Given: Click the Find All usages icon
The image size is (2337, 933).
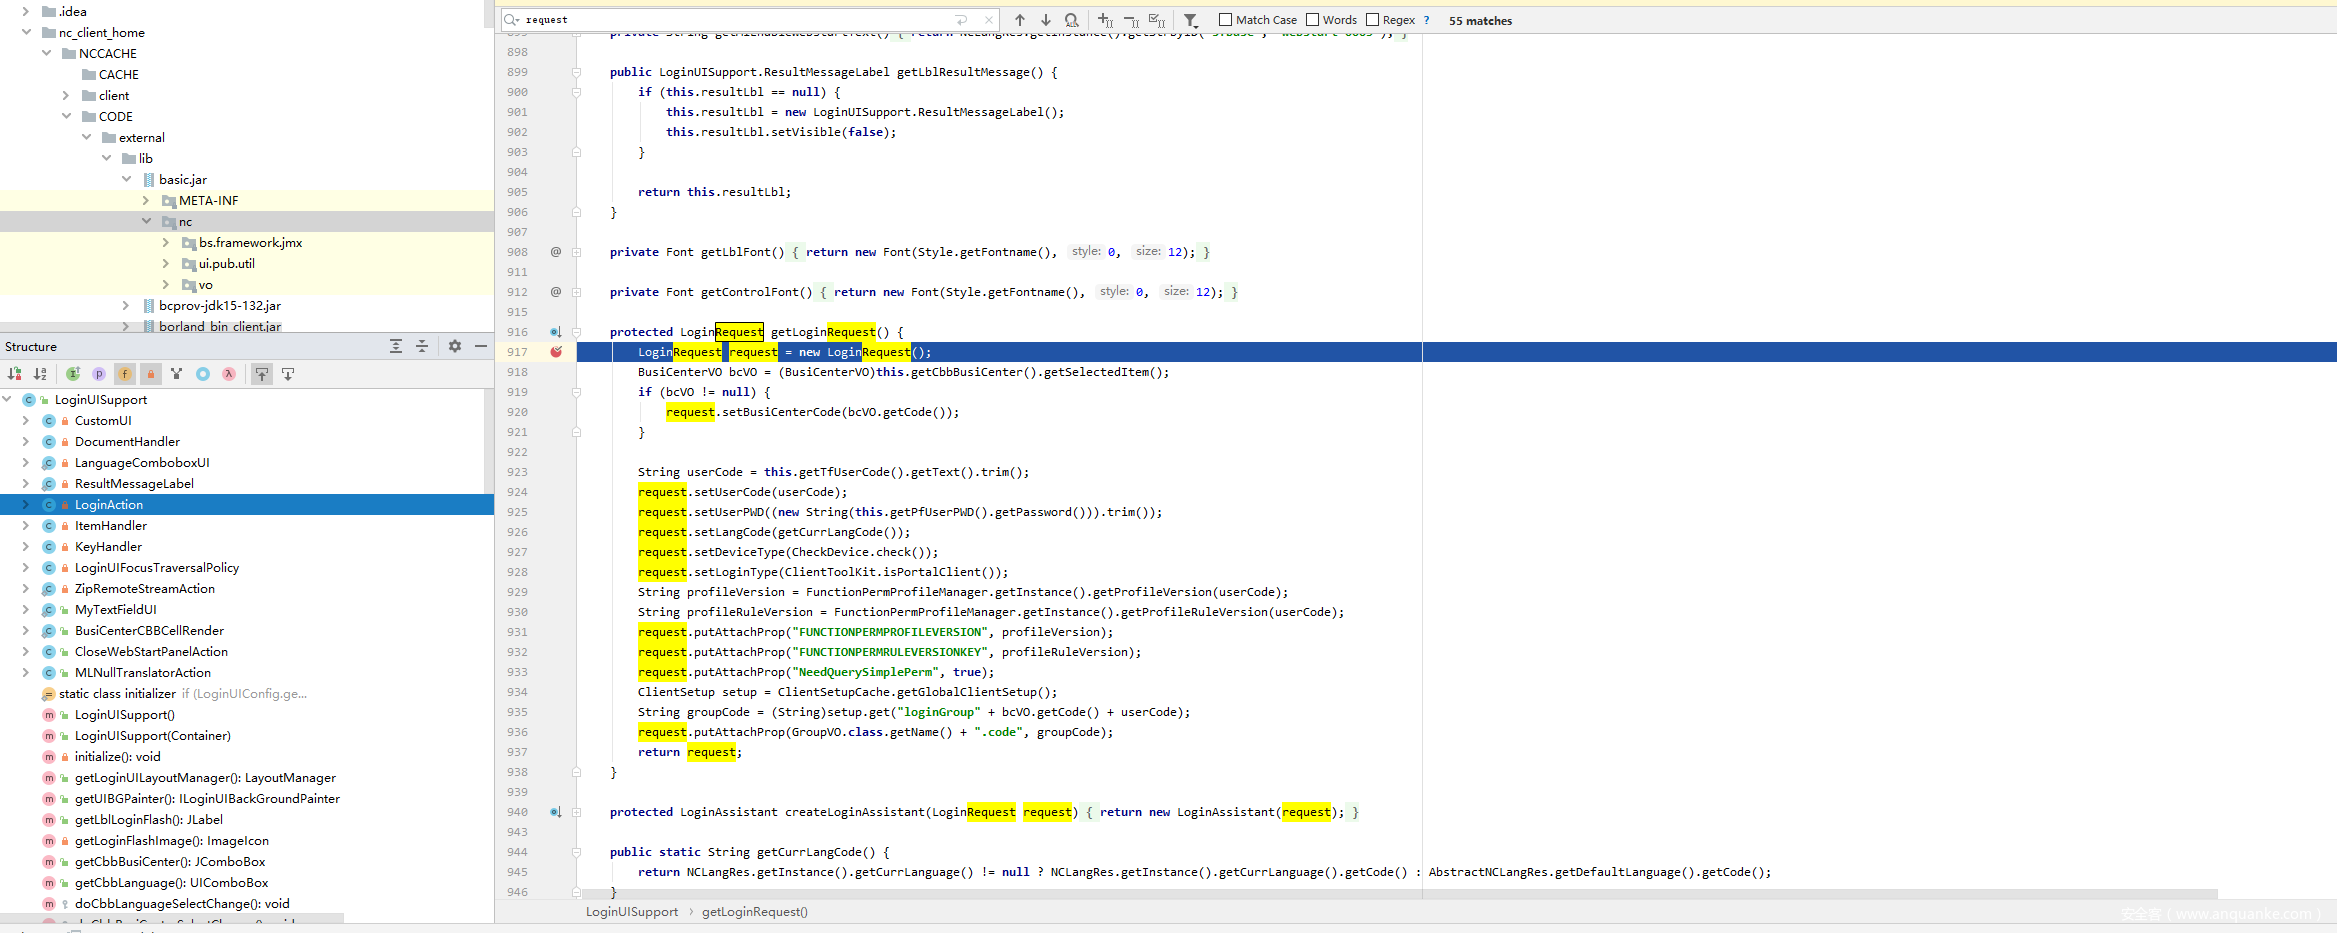Looking at the screenshot, I should 1071,20.
